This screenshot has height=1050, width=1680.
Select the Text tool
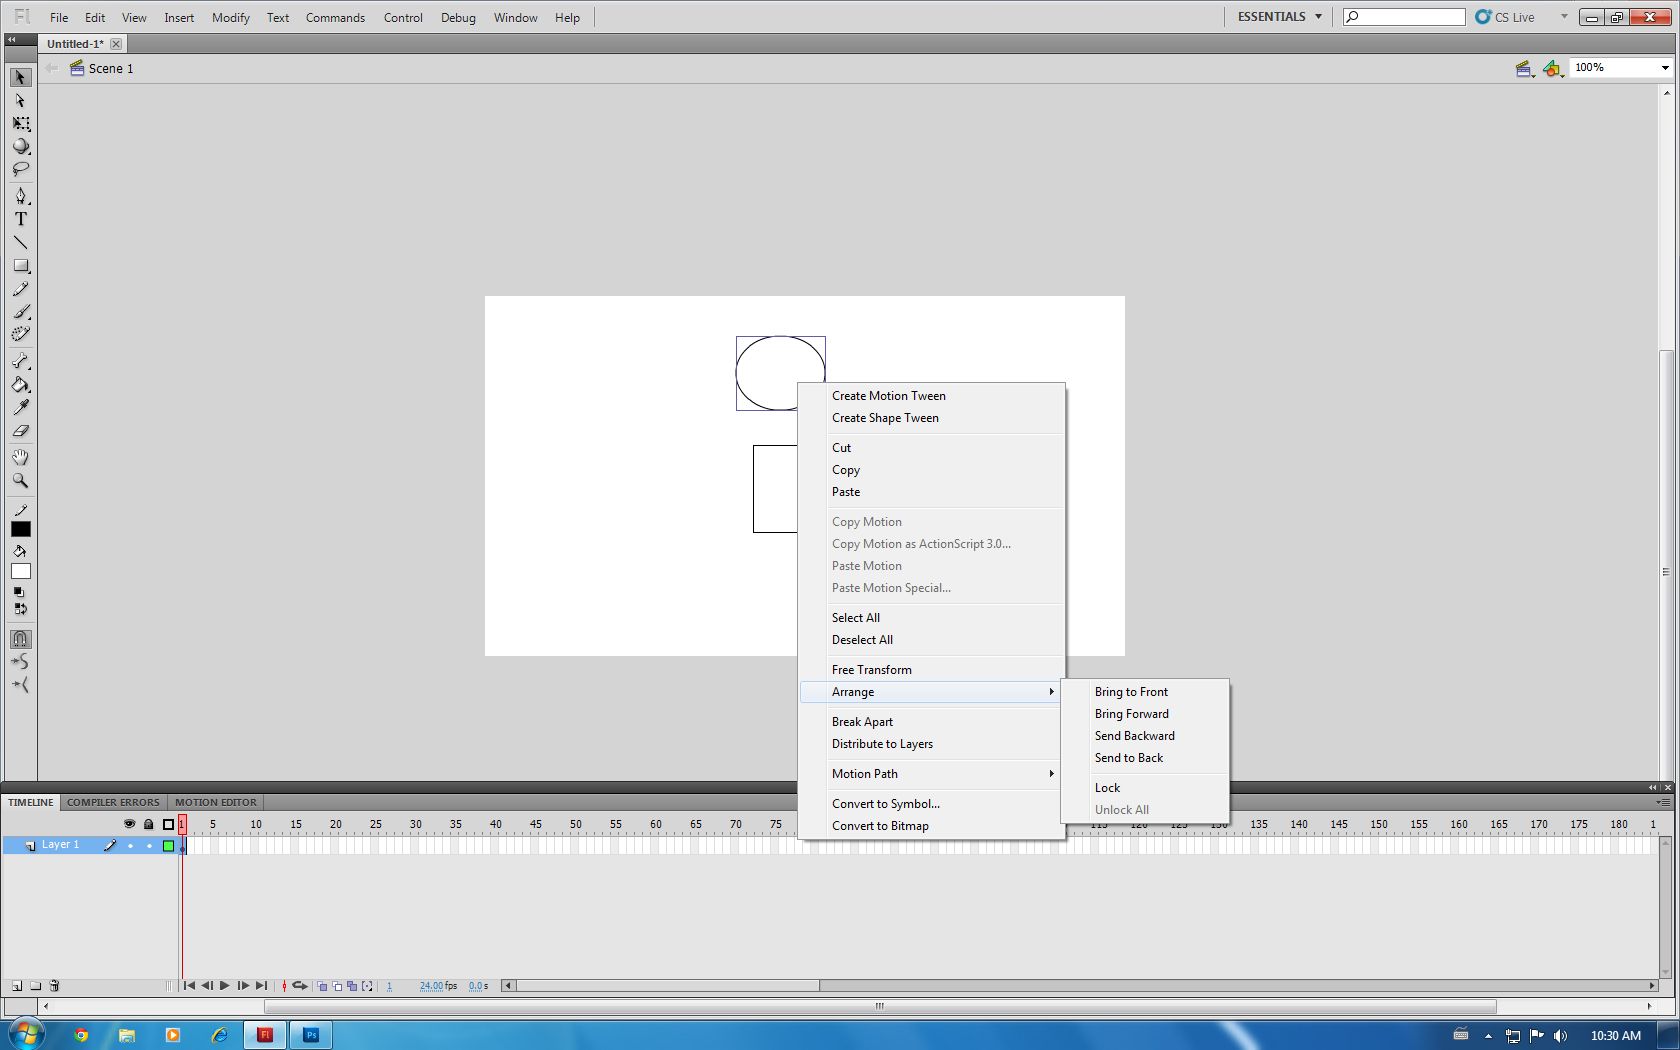20,218
